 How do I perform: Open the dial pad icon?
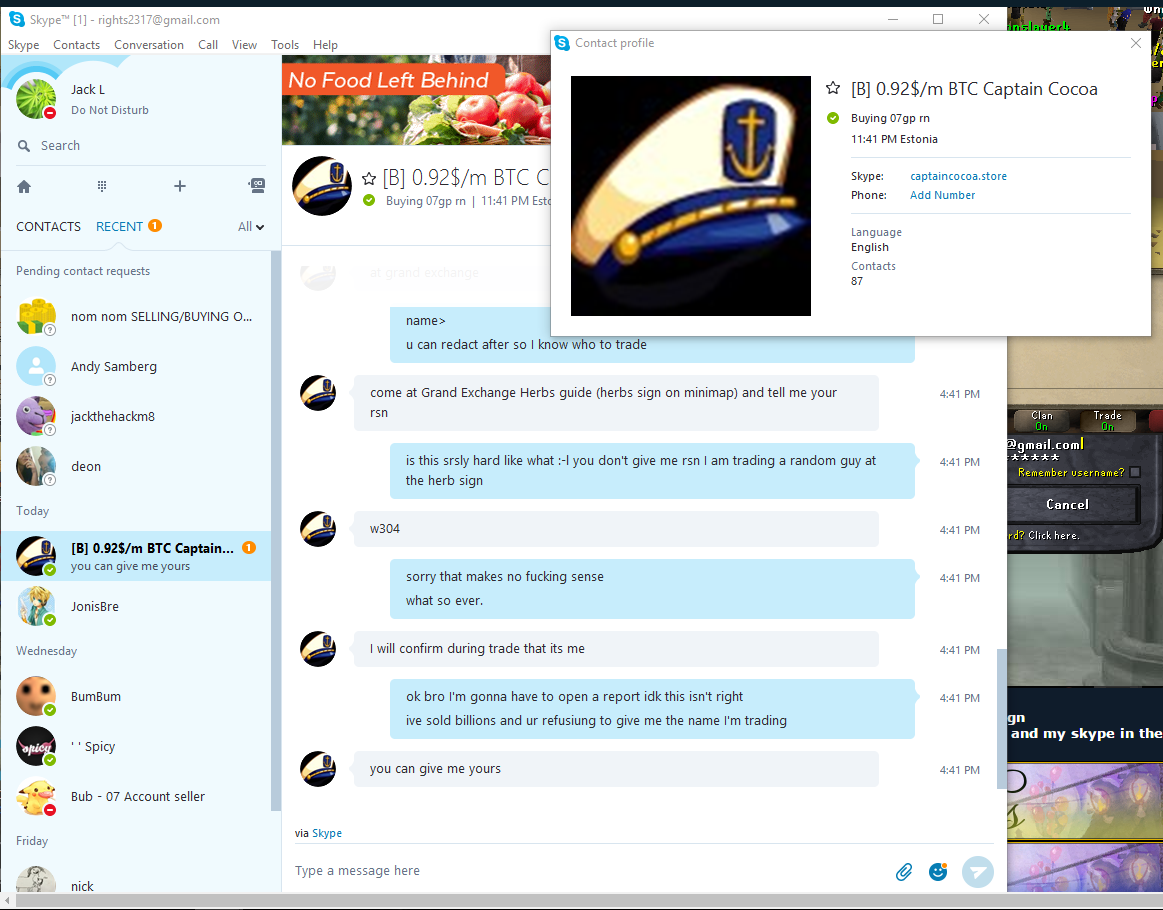pos(102,186)
